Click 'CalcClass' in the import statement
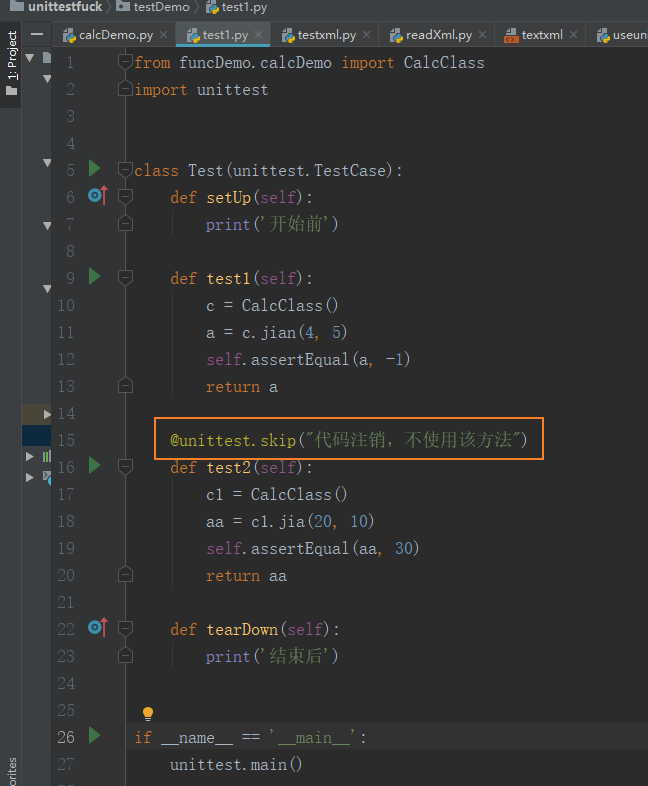This screenshot has height=786, width=648. (444, 63)
